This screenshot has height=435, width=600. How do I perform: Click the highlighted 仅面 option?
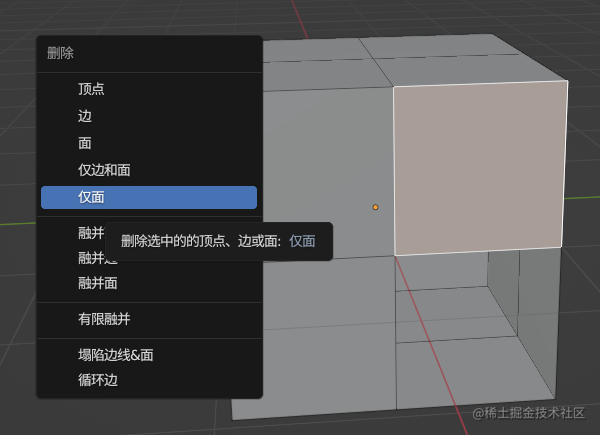click(149, 197)
